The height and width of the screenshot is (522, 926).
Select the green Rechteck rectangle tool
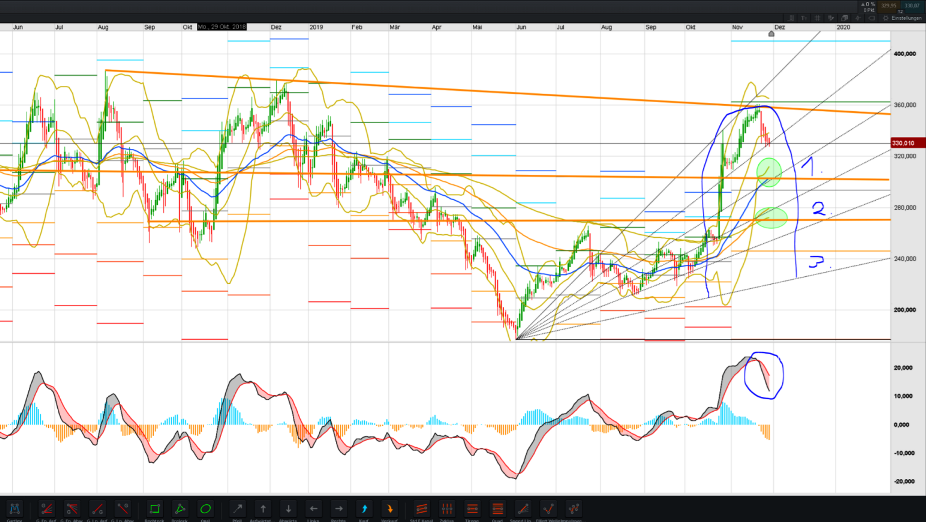155,508
